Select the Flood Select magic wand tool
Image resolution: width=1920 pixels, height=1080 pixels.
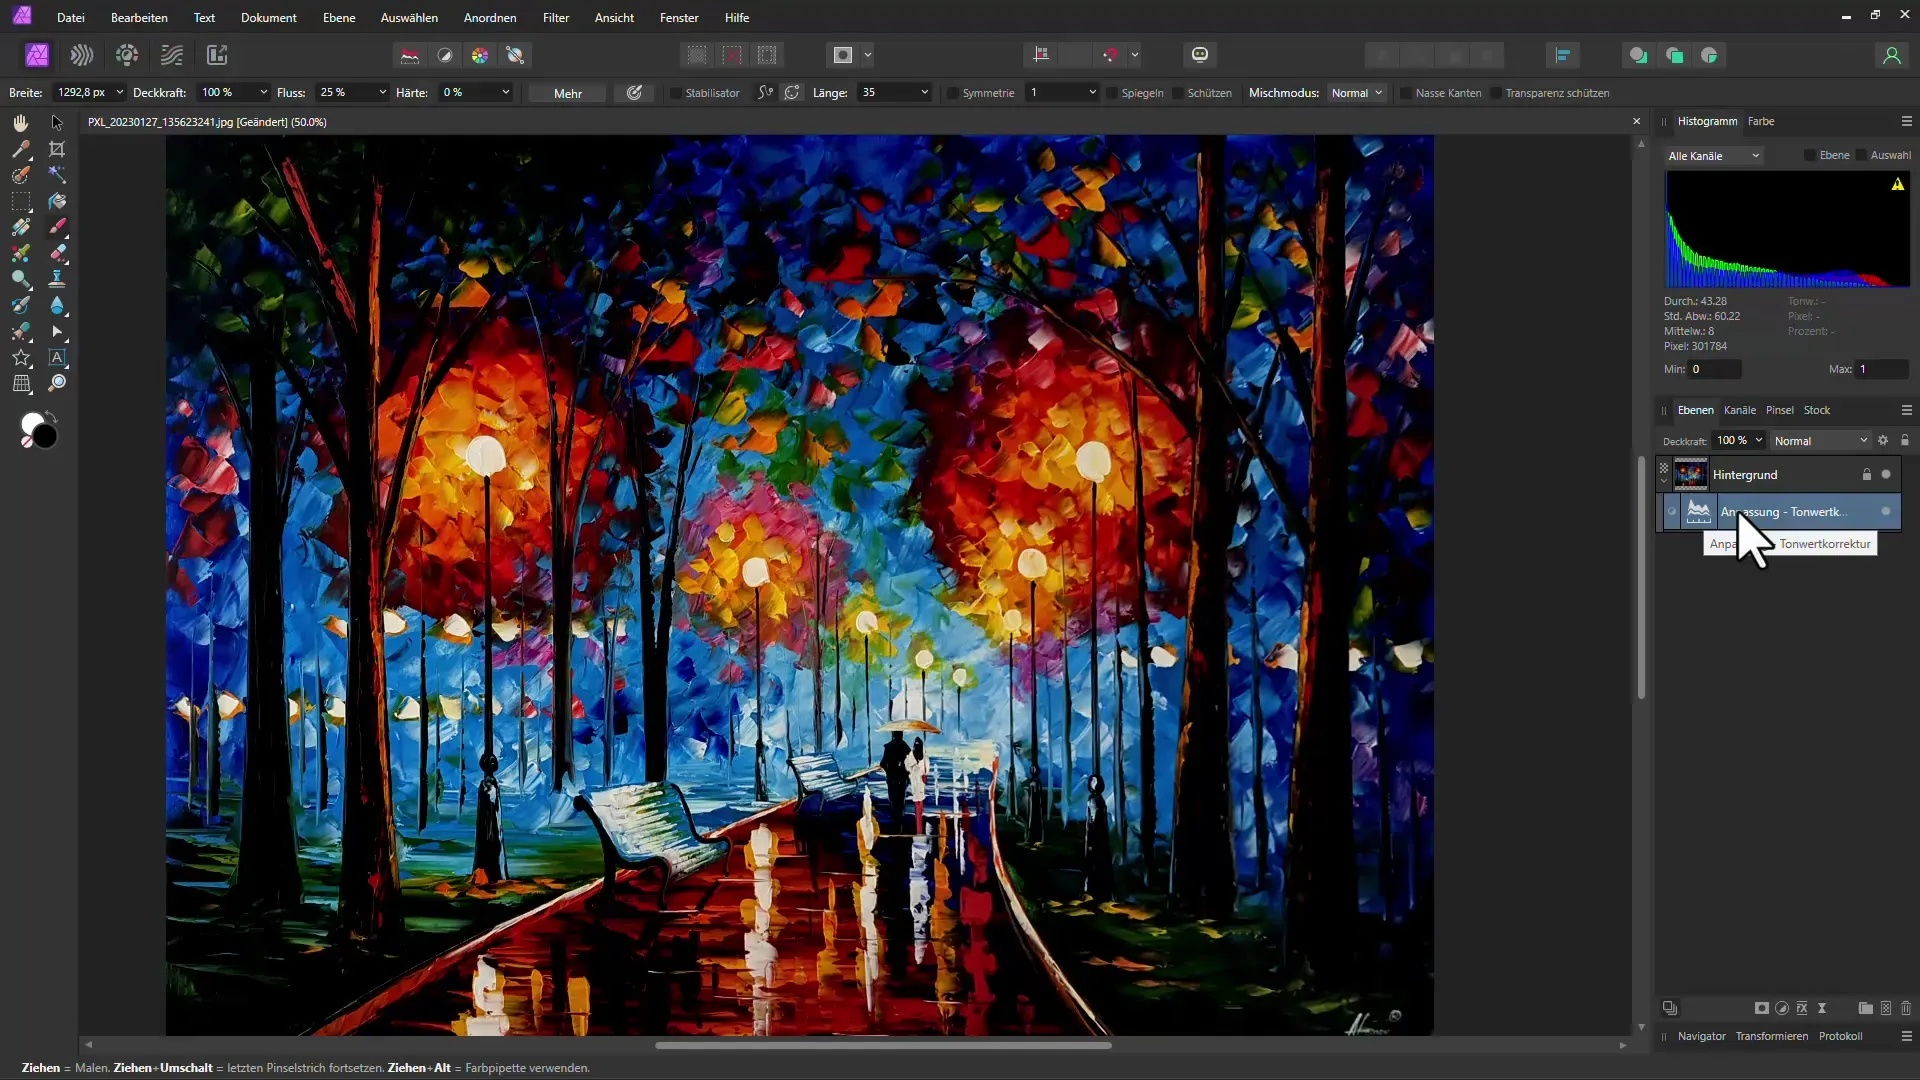[x=57, y=175]
